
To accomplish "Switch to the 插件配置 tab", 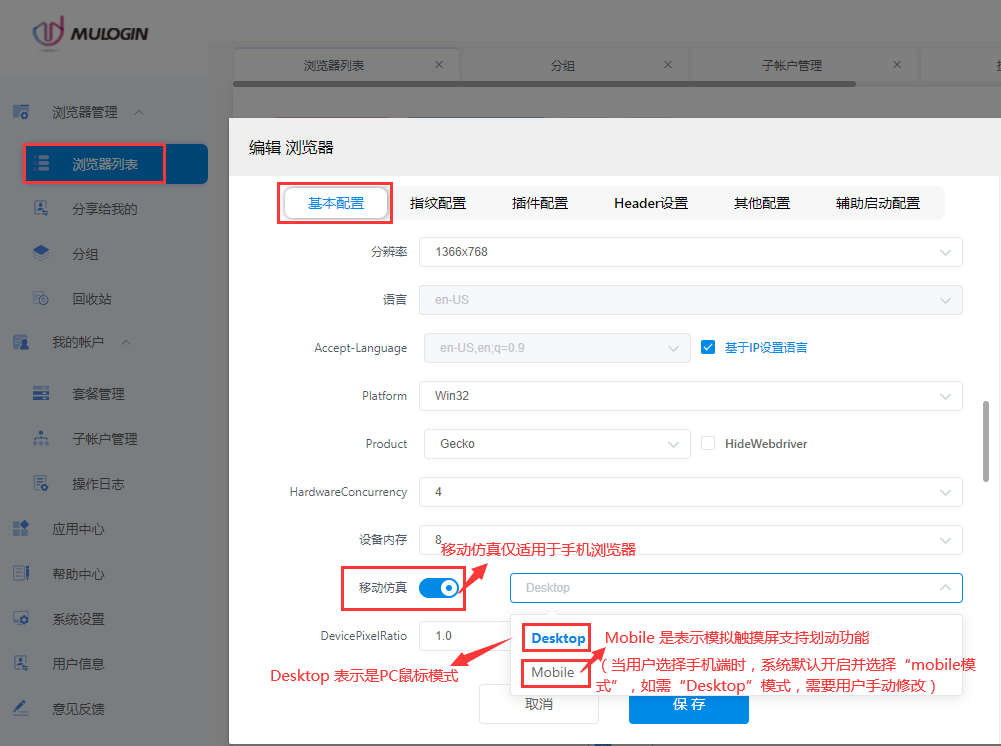I will pos(540,203).
